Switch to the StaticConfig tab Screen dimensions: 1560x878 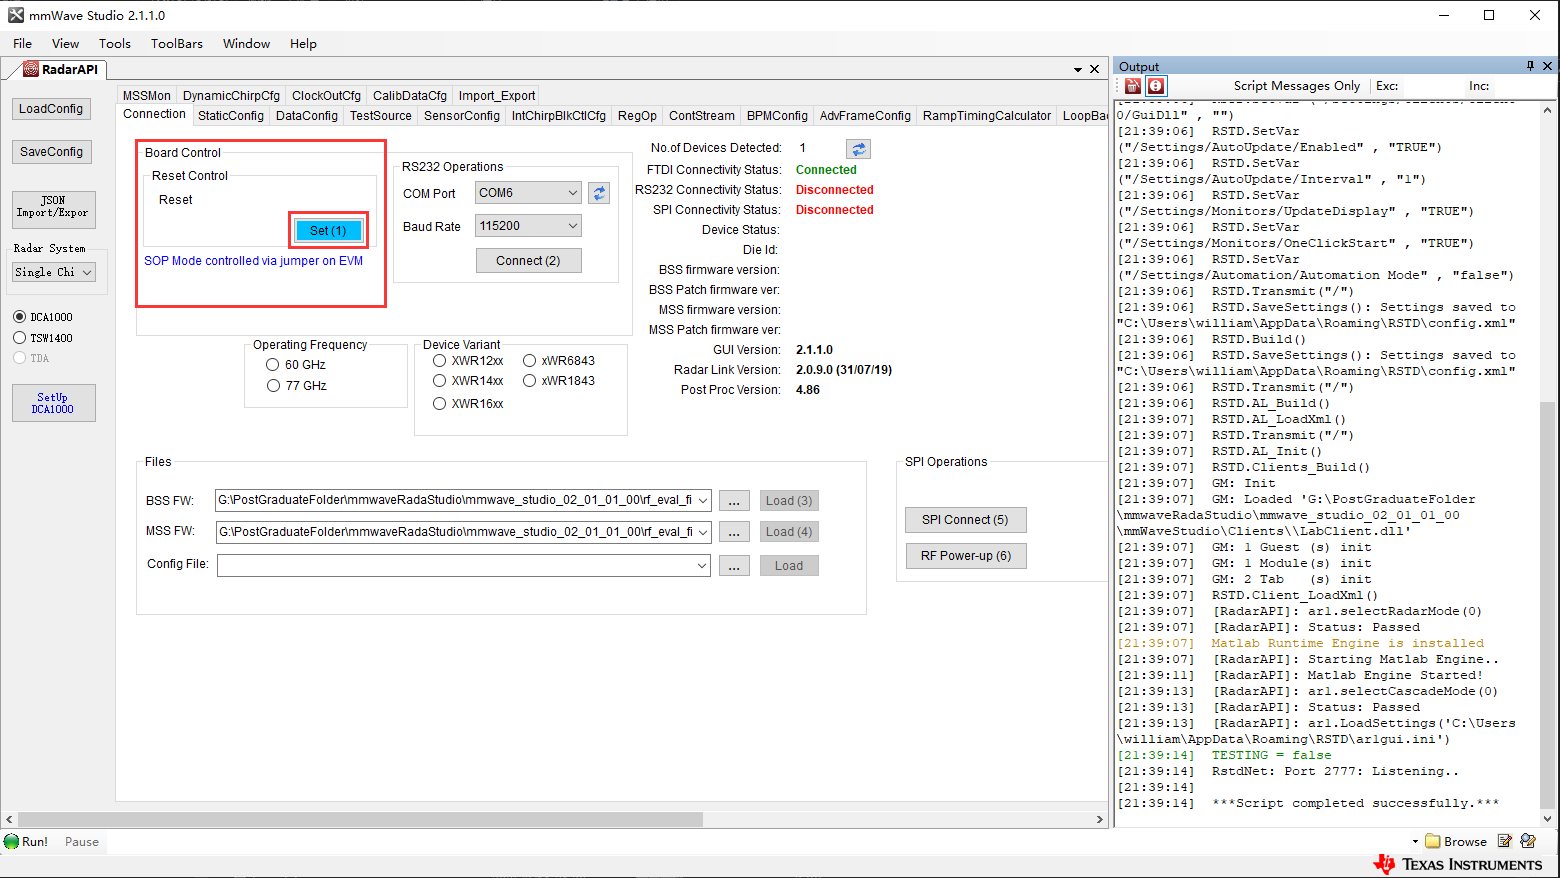[x=231, y=116]
